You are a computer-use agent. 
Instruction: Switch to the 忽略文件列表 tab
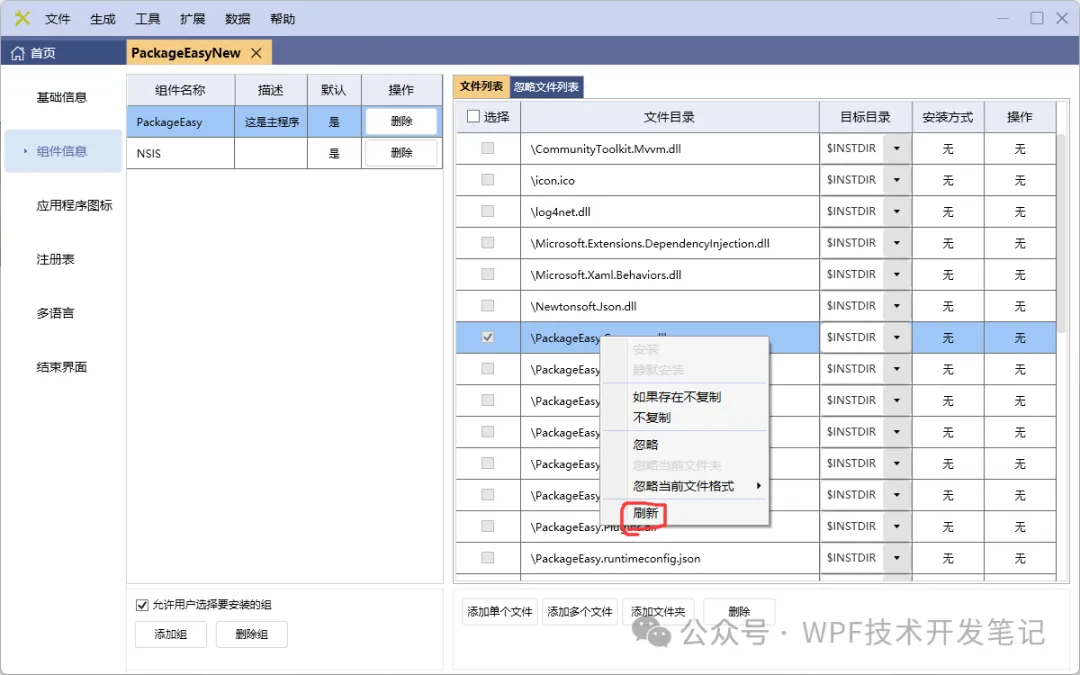pyautogui.click(x=546, y=87)
